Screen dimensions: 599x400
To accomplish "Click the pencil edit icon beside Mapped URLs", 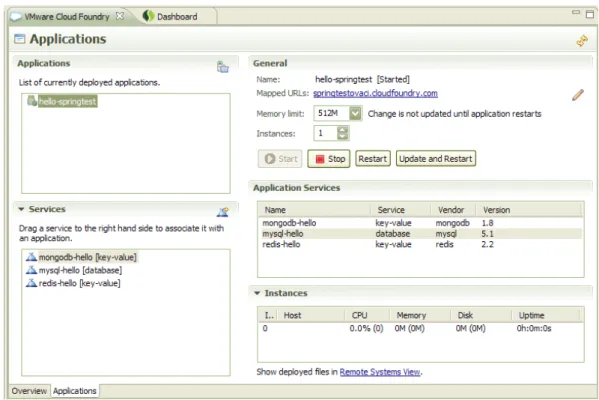I will coord(578,95).
